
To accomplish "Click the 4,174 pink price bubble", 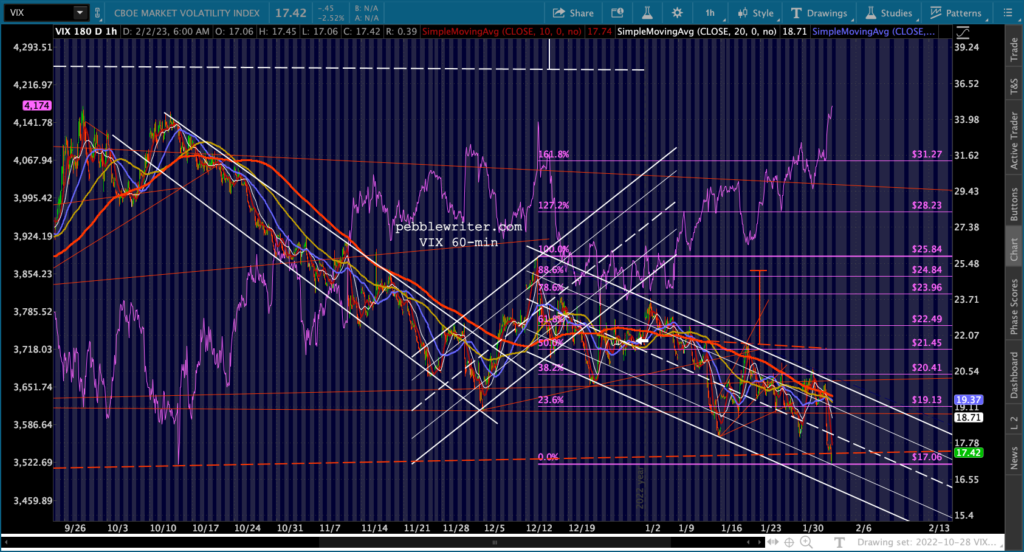I will [37, 105].
